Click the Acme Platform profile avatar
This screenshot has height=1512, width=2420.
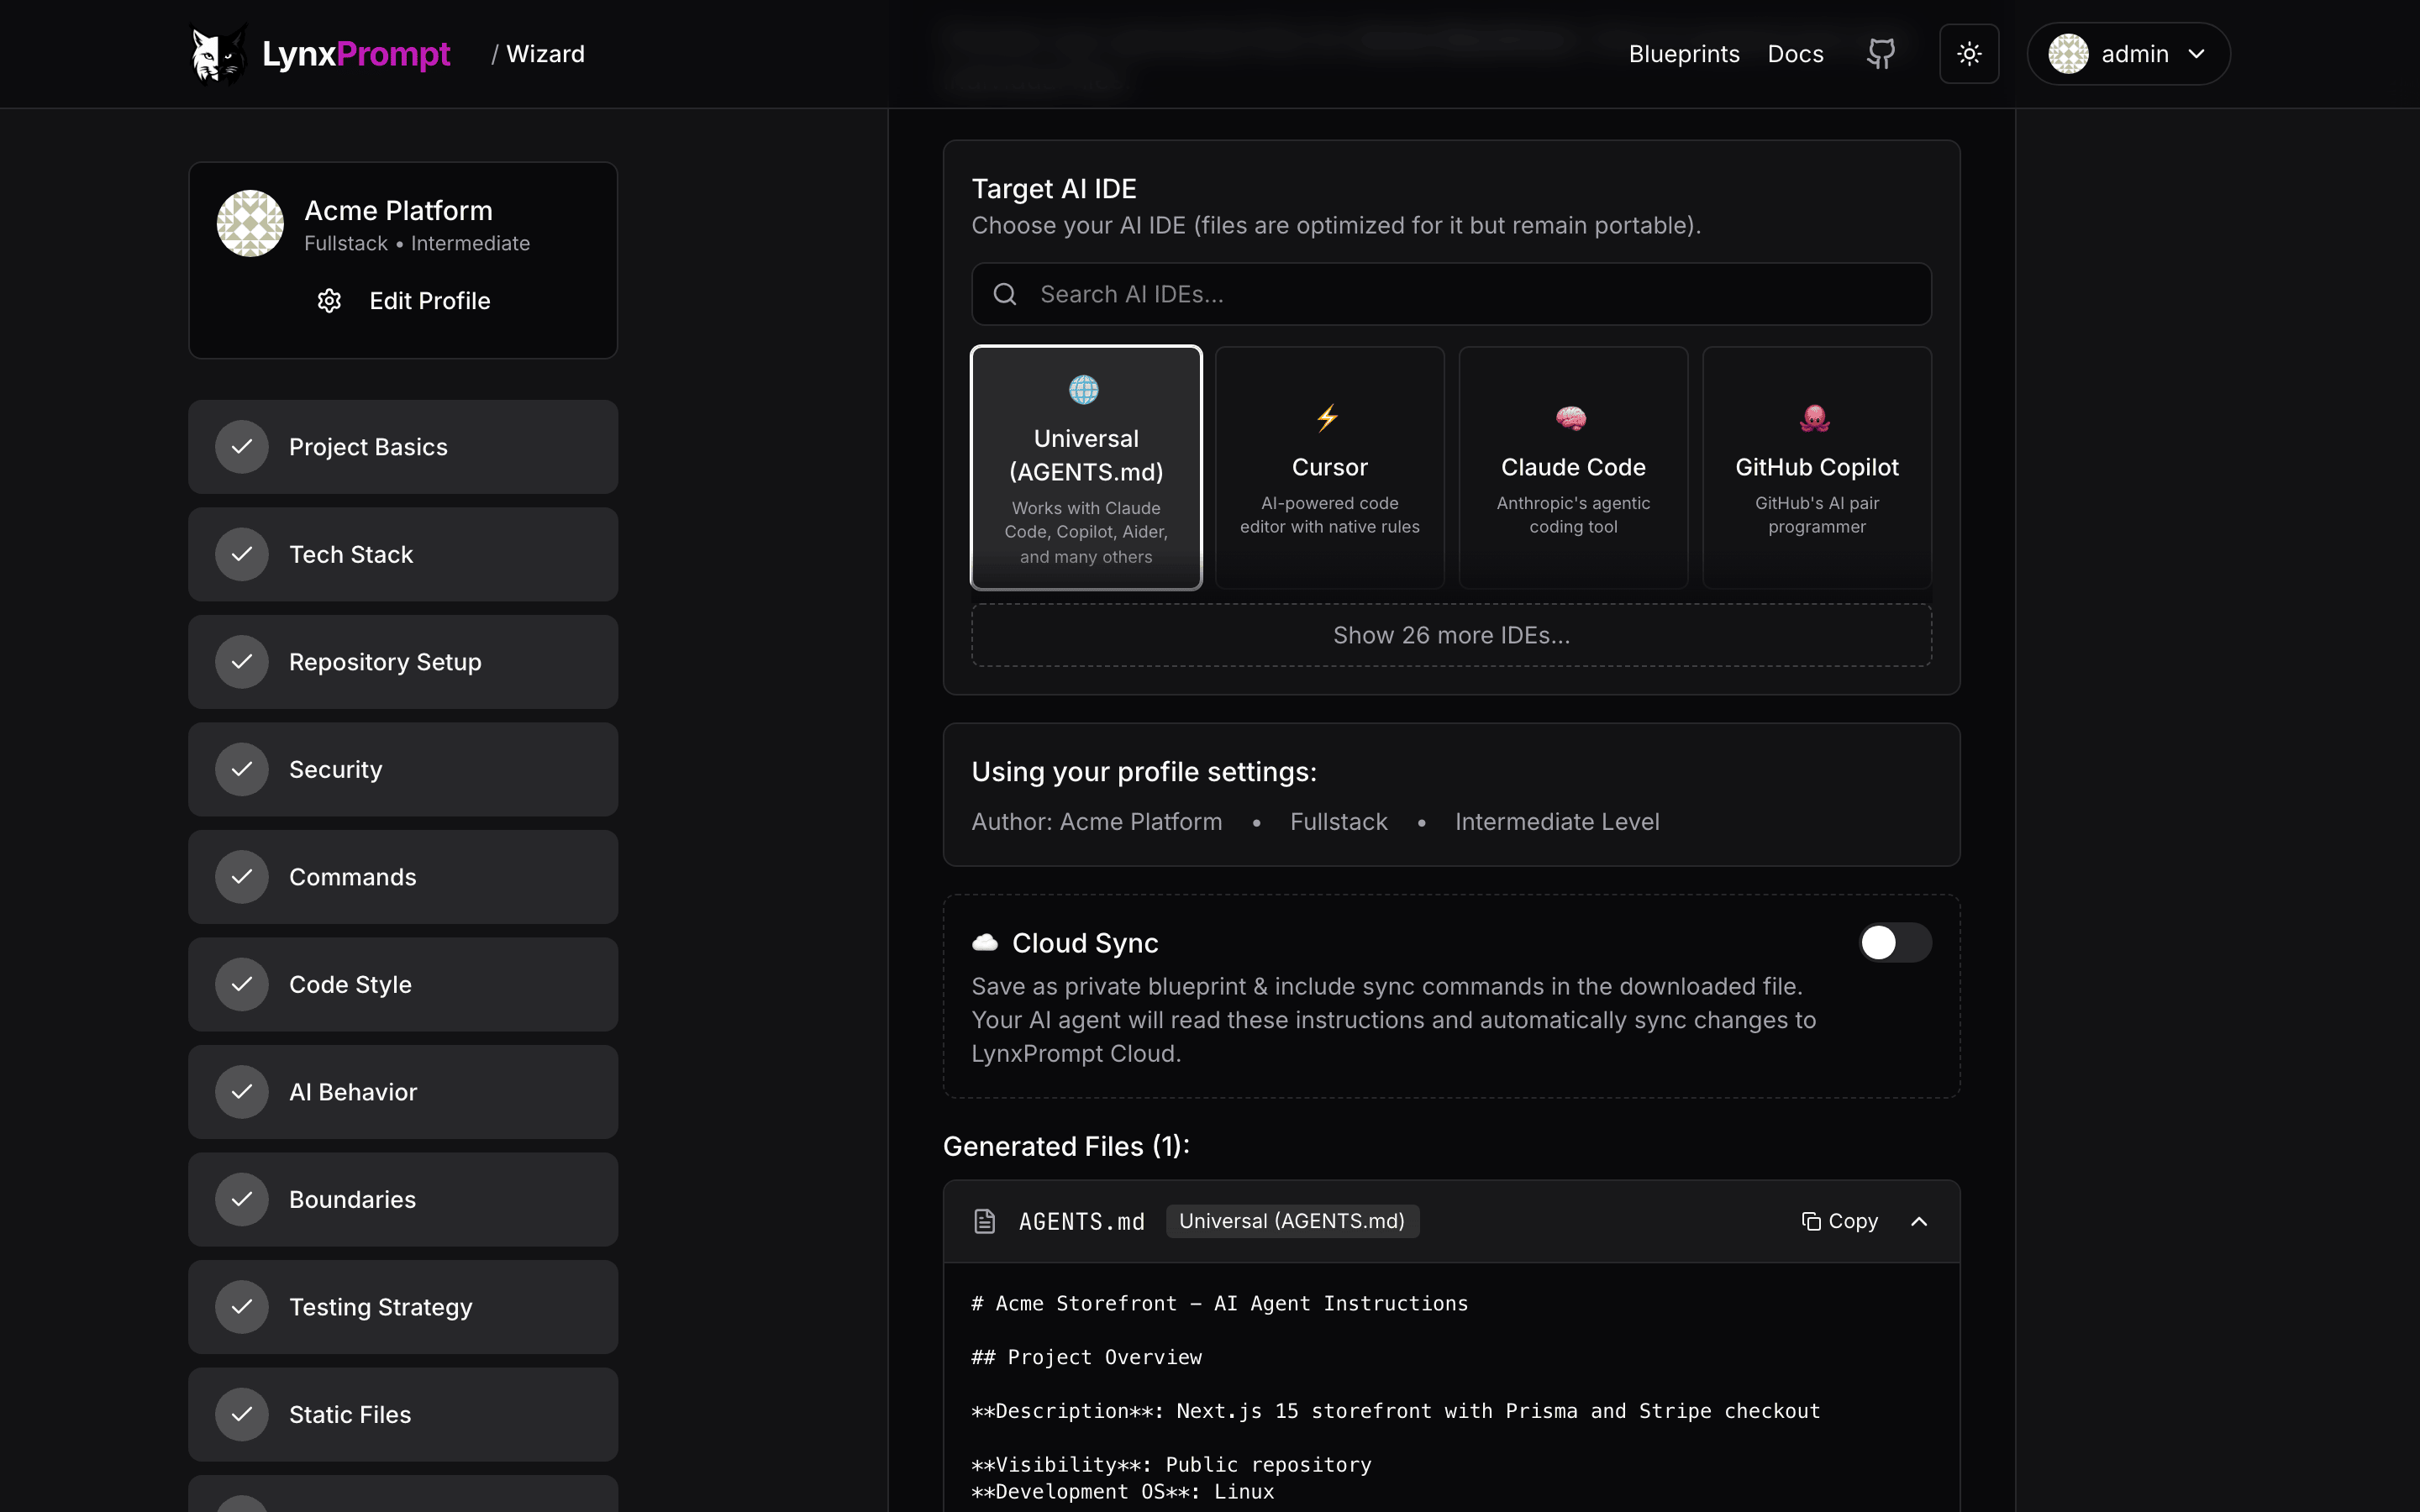coord(250,223)
